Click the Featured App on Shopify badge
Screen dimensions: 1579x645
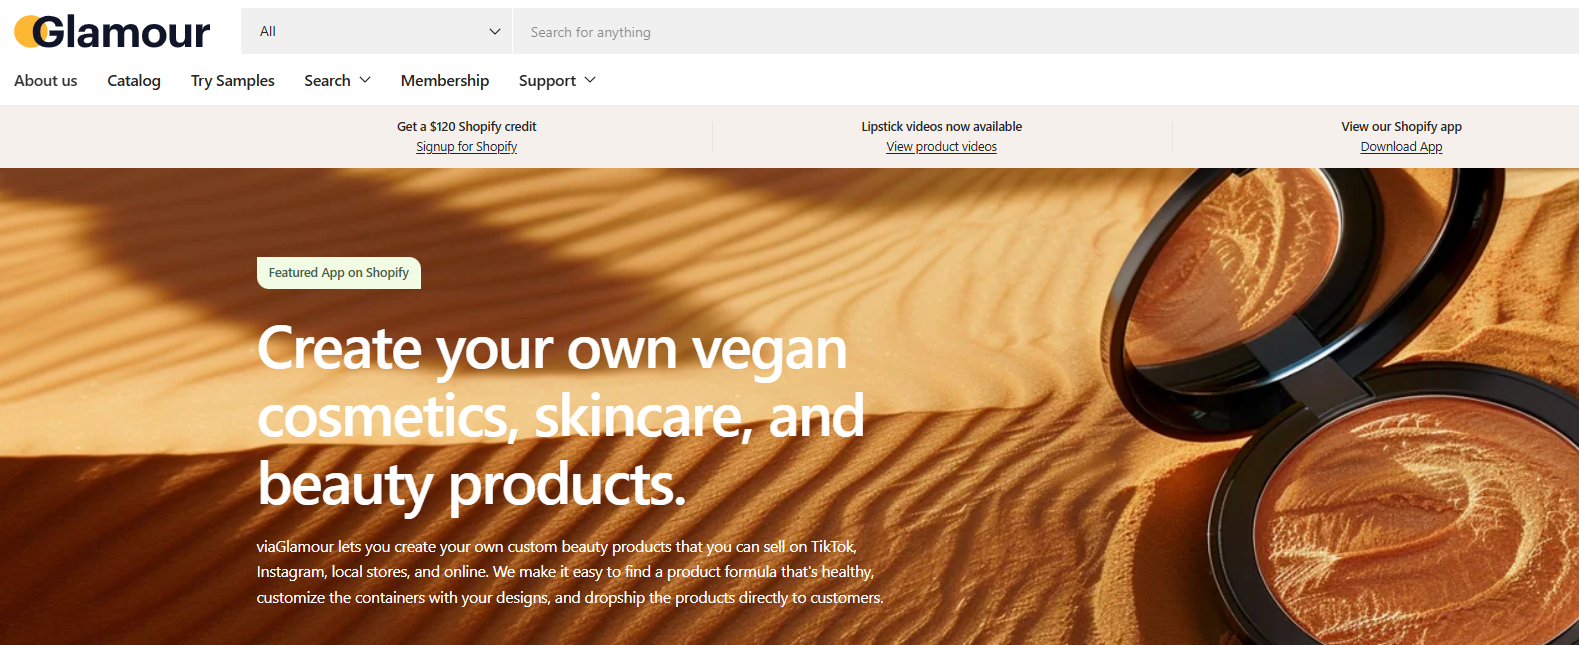tap(339, 273)
